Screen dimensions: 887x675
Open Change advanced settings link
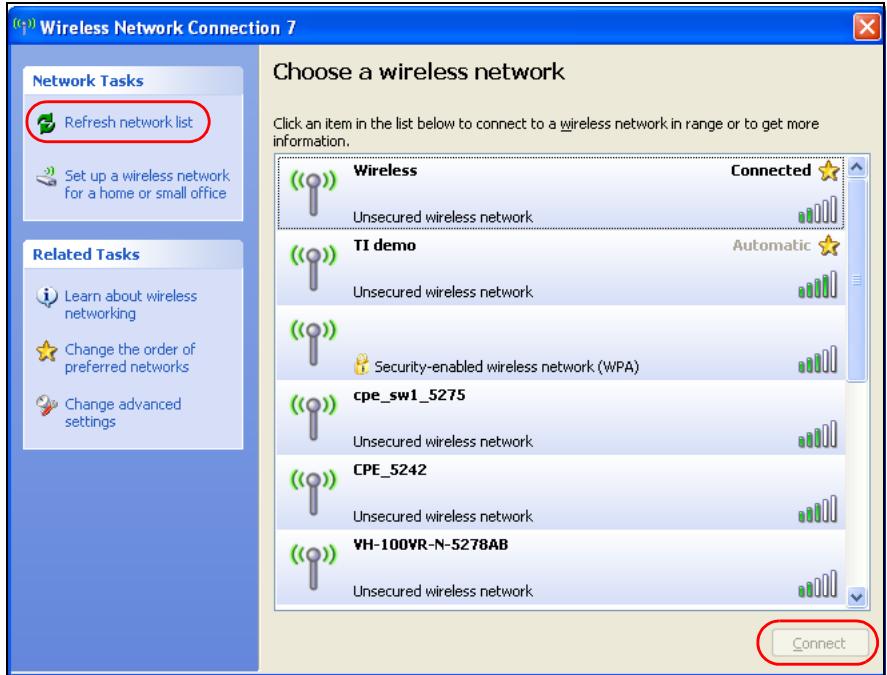(x=123, y=412)
